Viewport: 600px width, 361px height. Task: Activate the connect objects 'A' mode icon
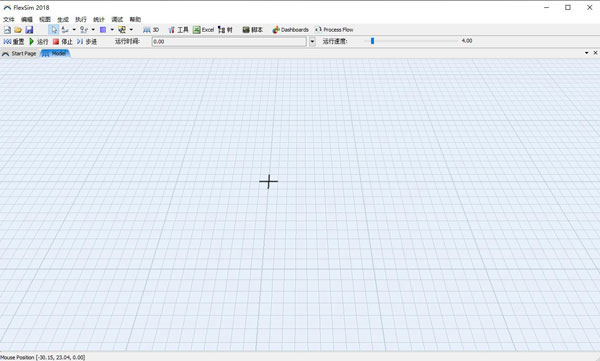point(65,29)
